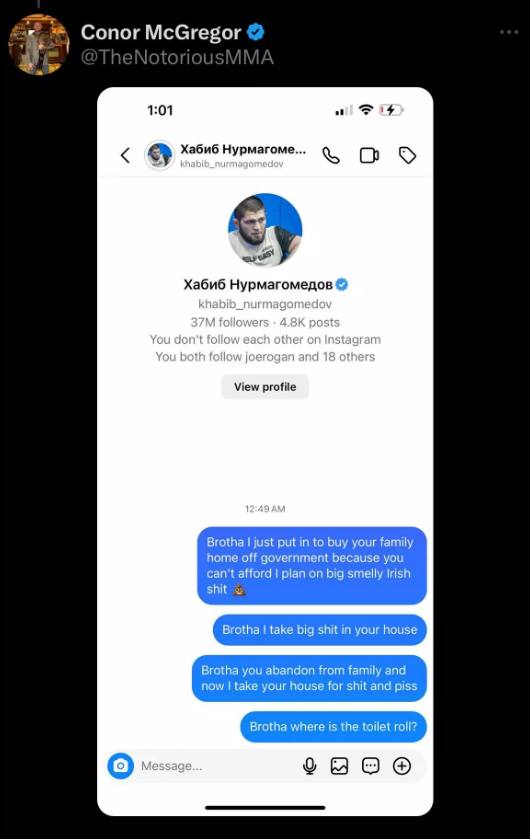Open the label tag icon in header
Screen dimensions: 530x839
pyautogui.click(x=408, y=156)
